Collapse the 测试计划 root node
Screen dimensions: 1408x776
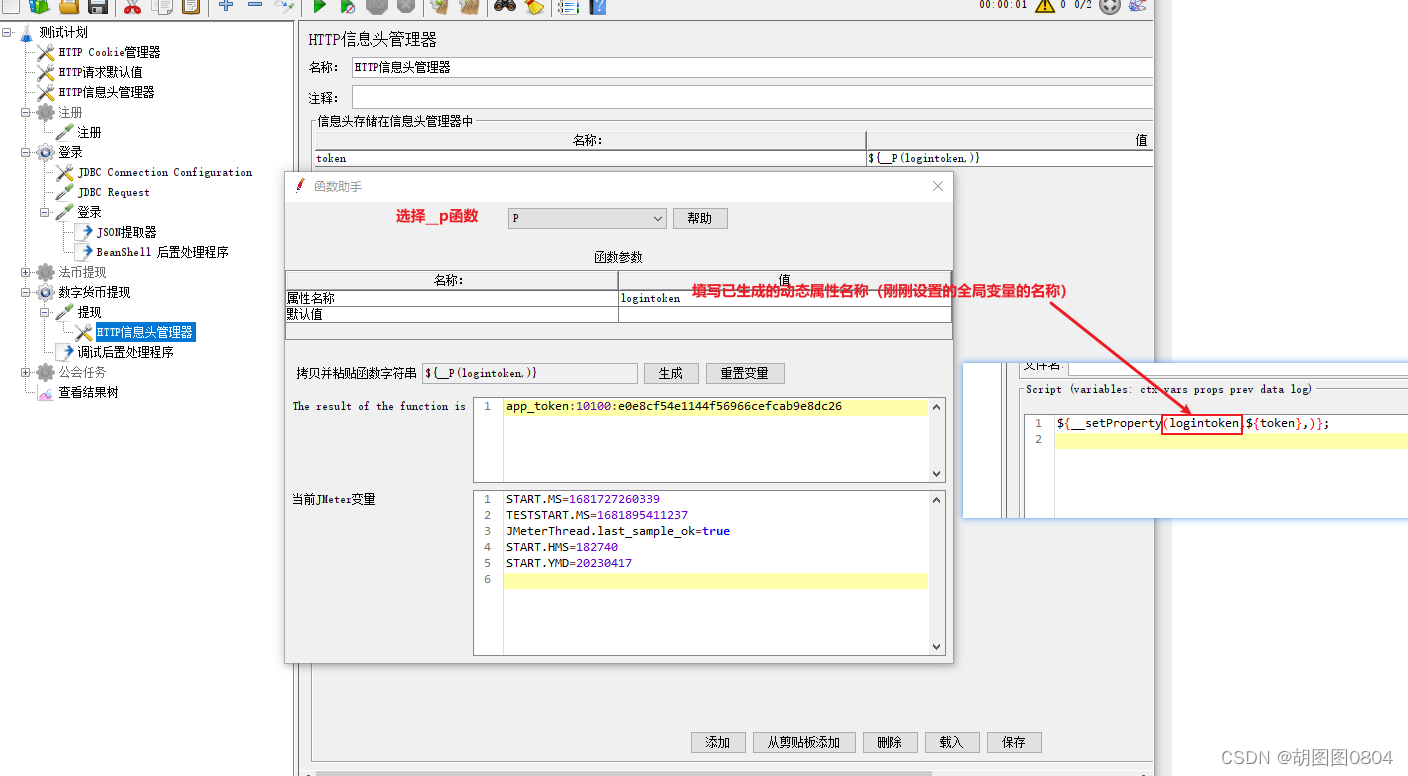[x=6, y=32]
